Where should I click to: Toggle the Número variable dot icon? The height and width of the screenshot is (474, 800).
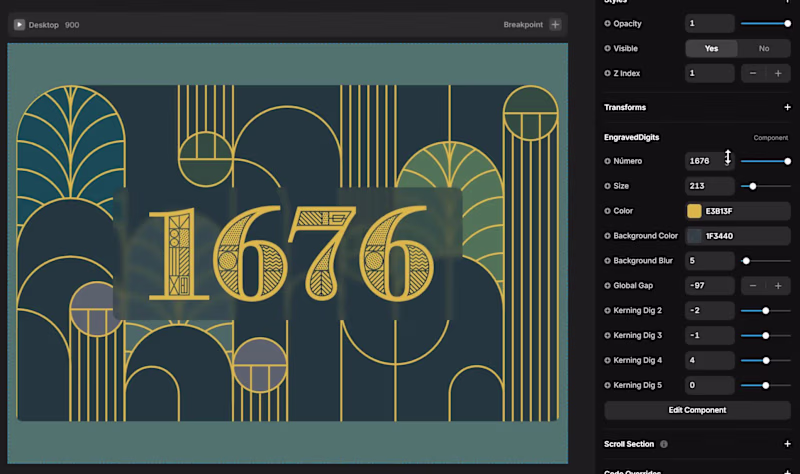point(607,161)
